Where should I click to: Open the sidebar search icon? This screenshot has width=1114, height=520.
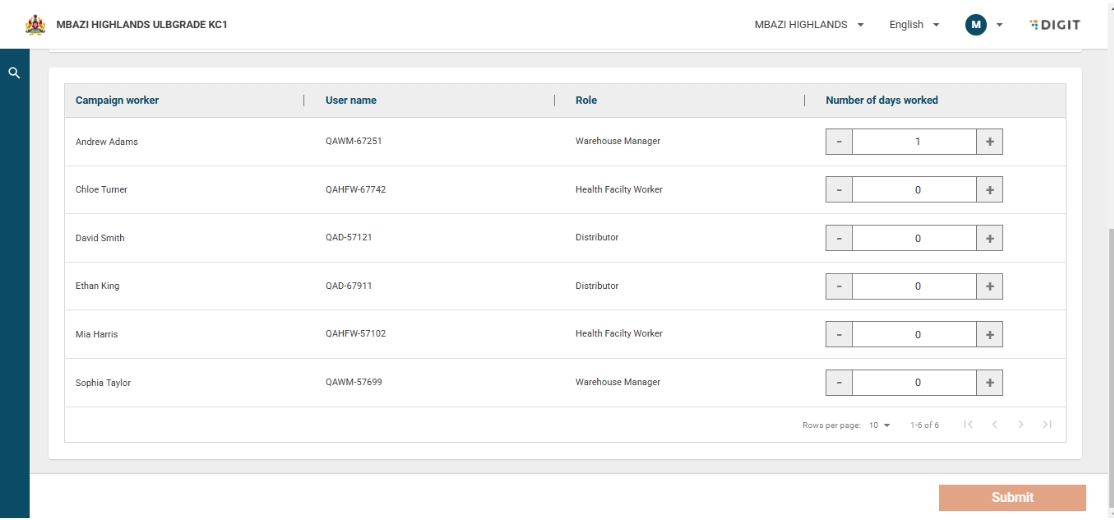tap(14, 73)
